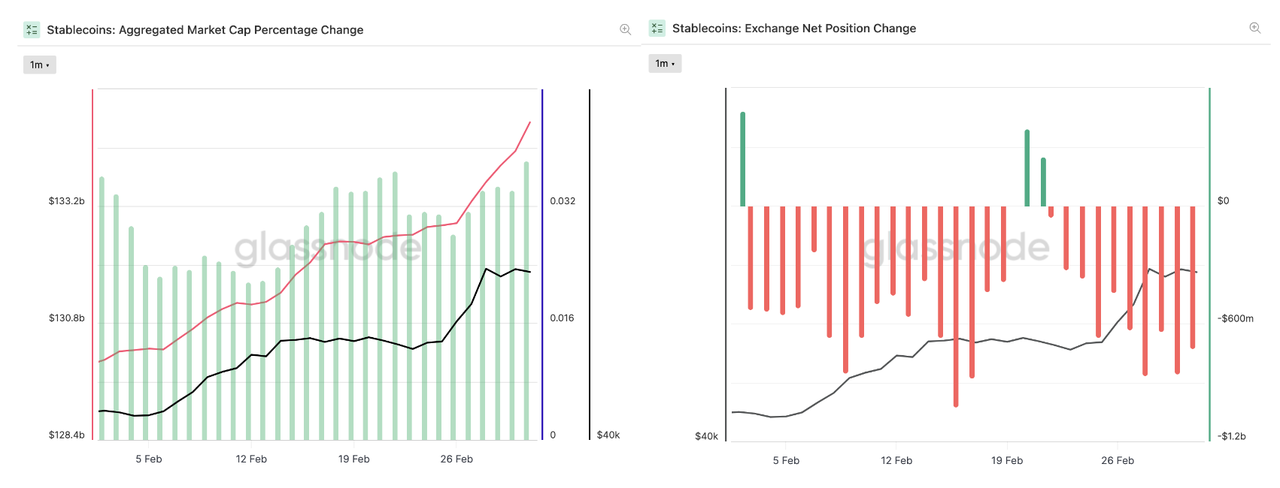Viewport: 1280px width, 488px height.
Task: Open the 1m dropdown on the Market Cap chart
Action: point(39,65)
